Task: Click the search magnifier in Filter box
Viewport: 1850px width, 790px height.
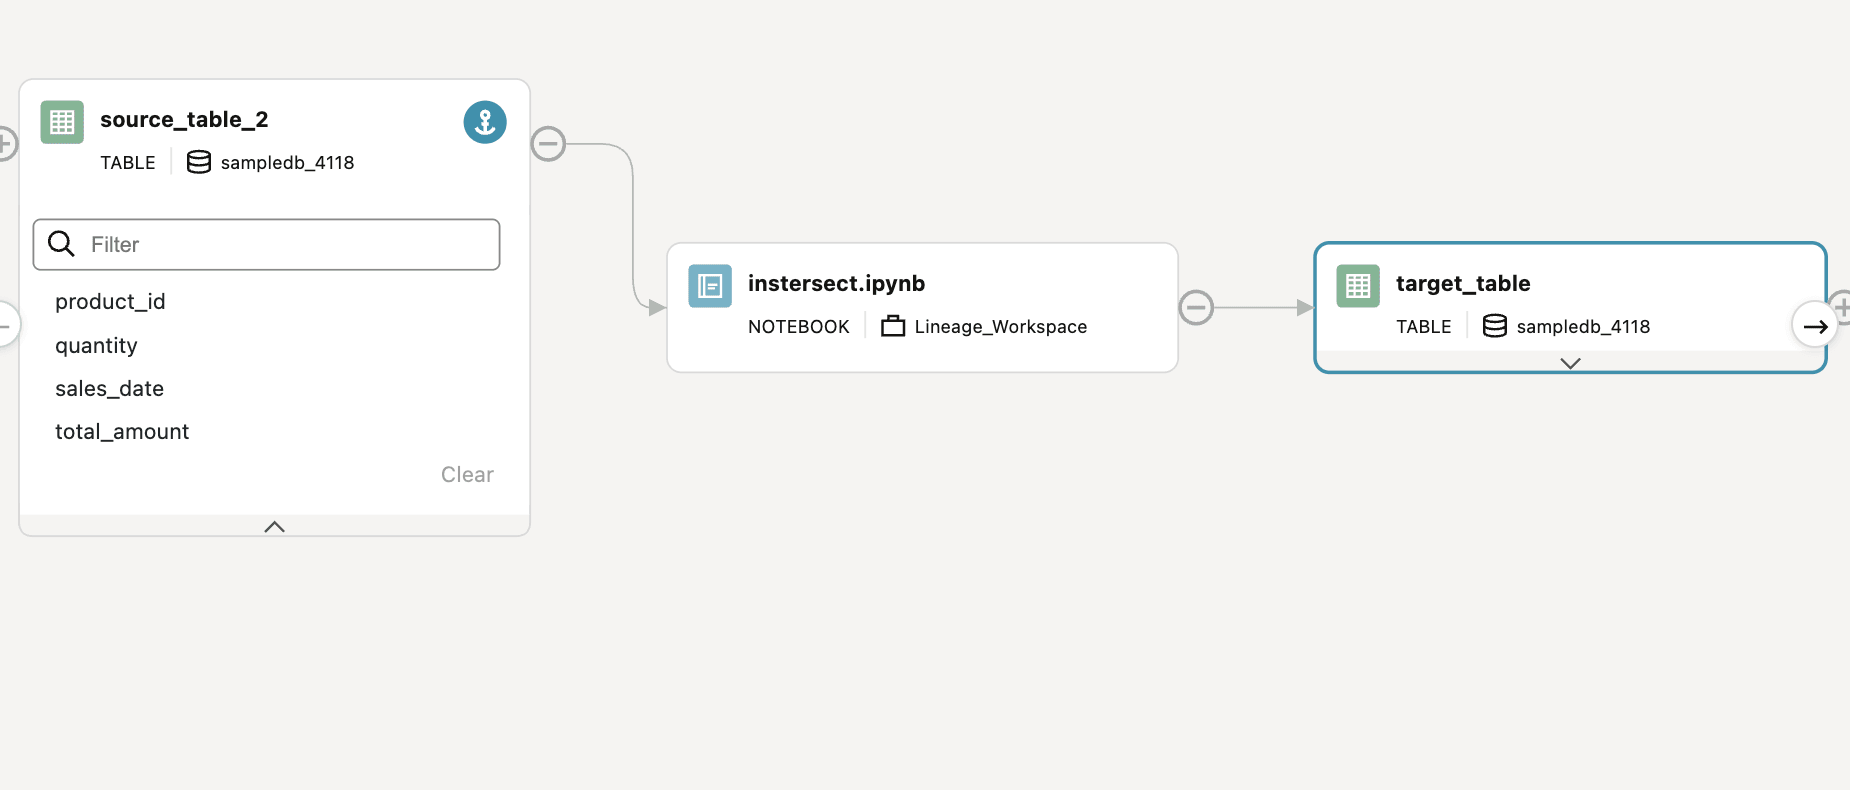Action: (x=61, y=244)
